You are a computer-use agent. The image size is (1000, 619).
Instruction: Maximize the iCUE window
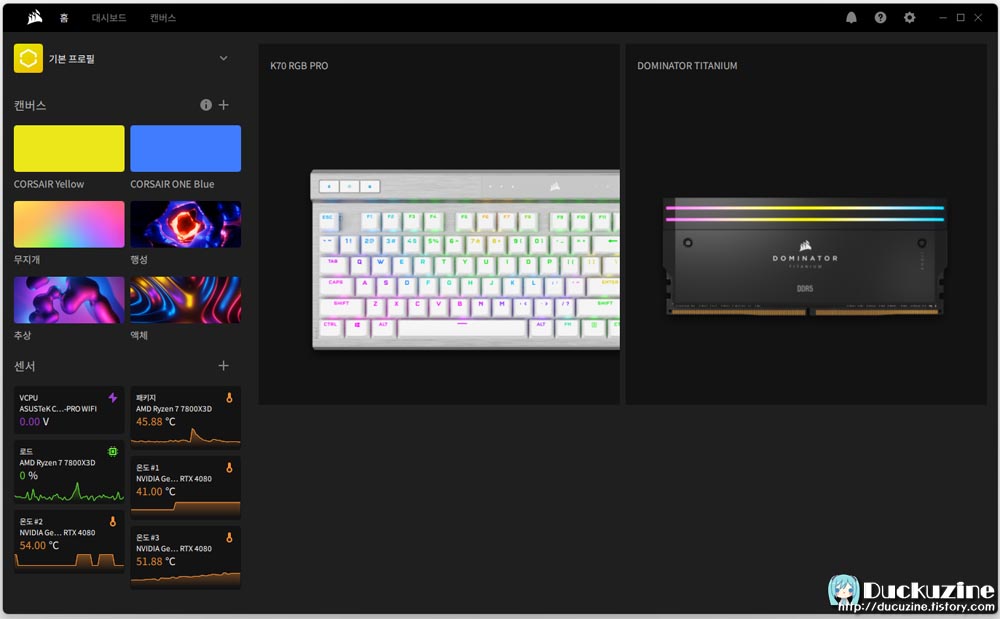(960, 18)
